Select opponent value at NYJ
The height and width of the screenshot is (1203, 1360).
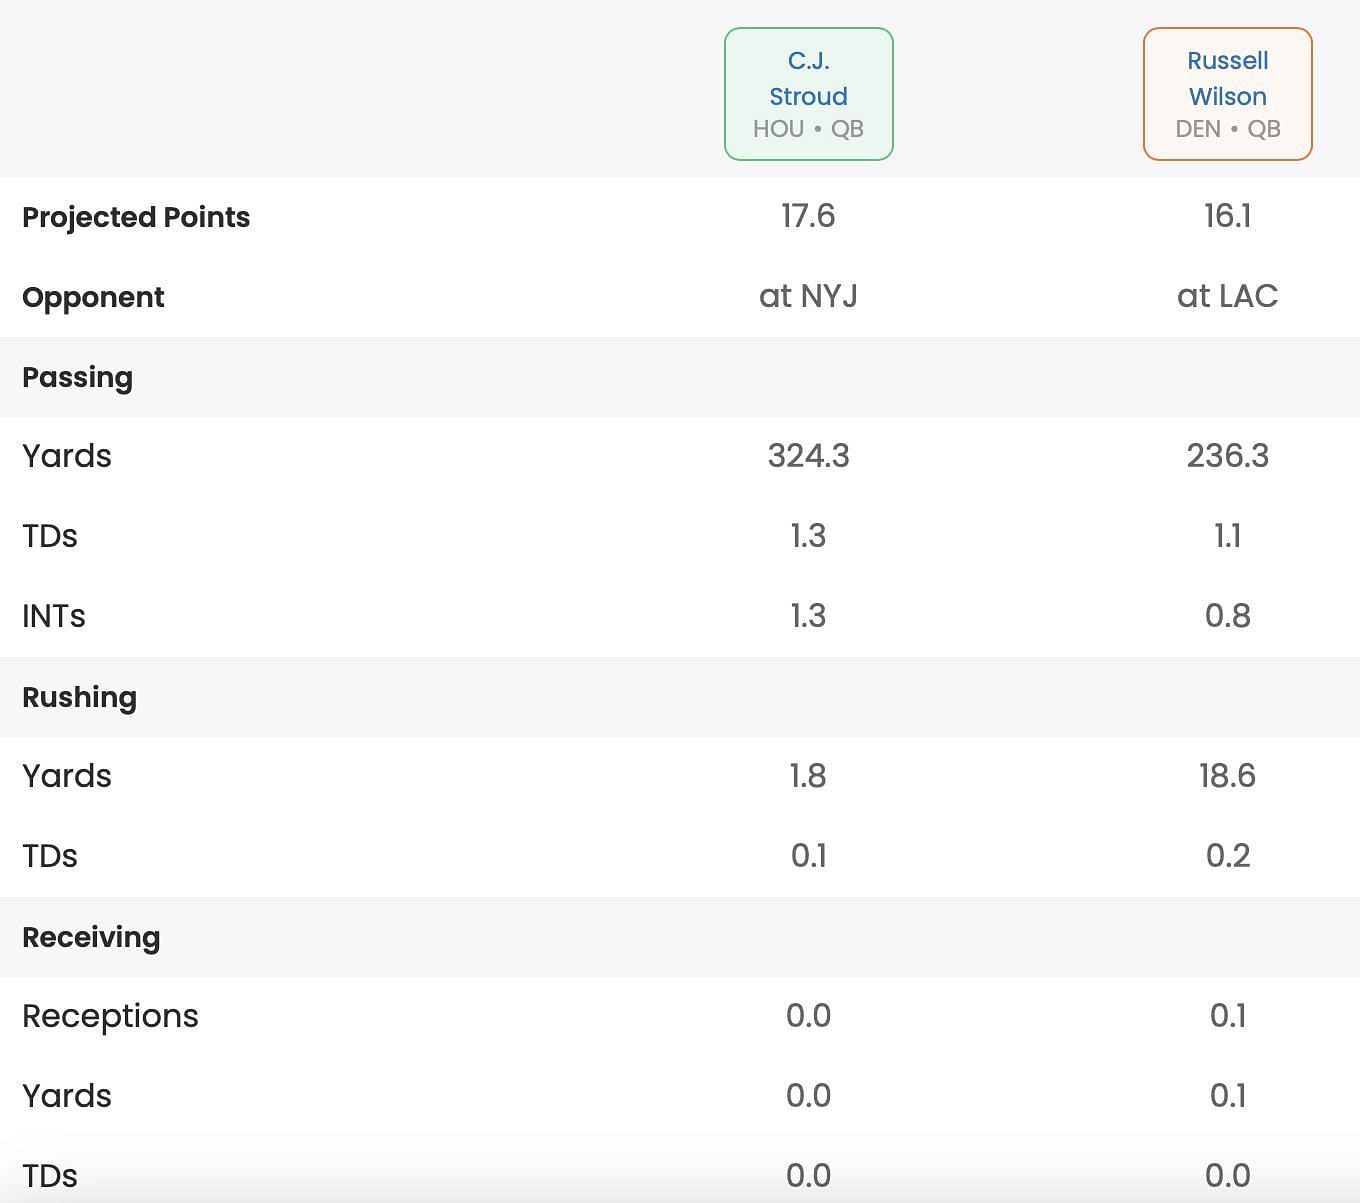[x=808, y=296]
